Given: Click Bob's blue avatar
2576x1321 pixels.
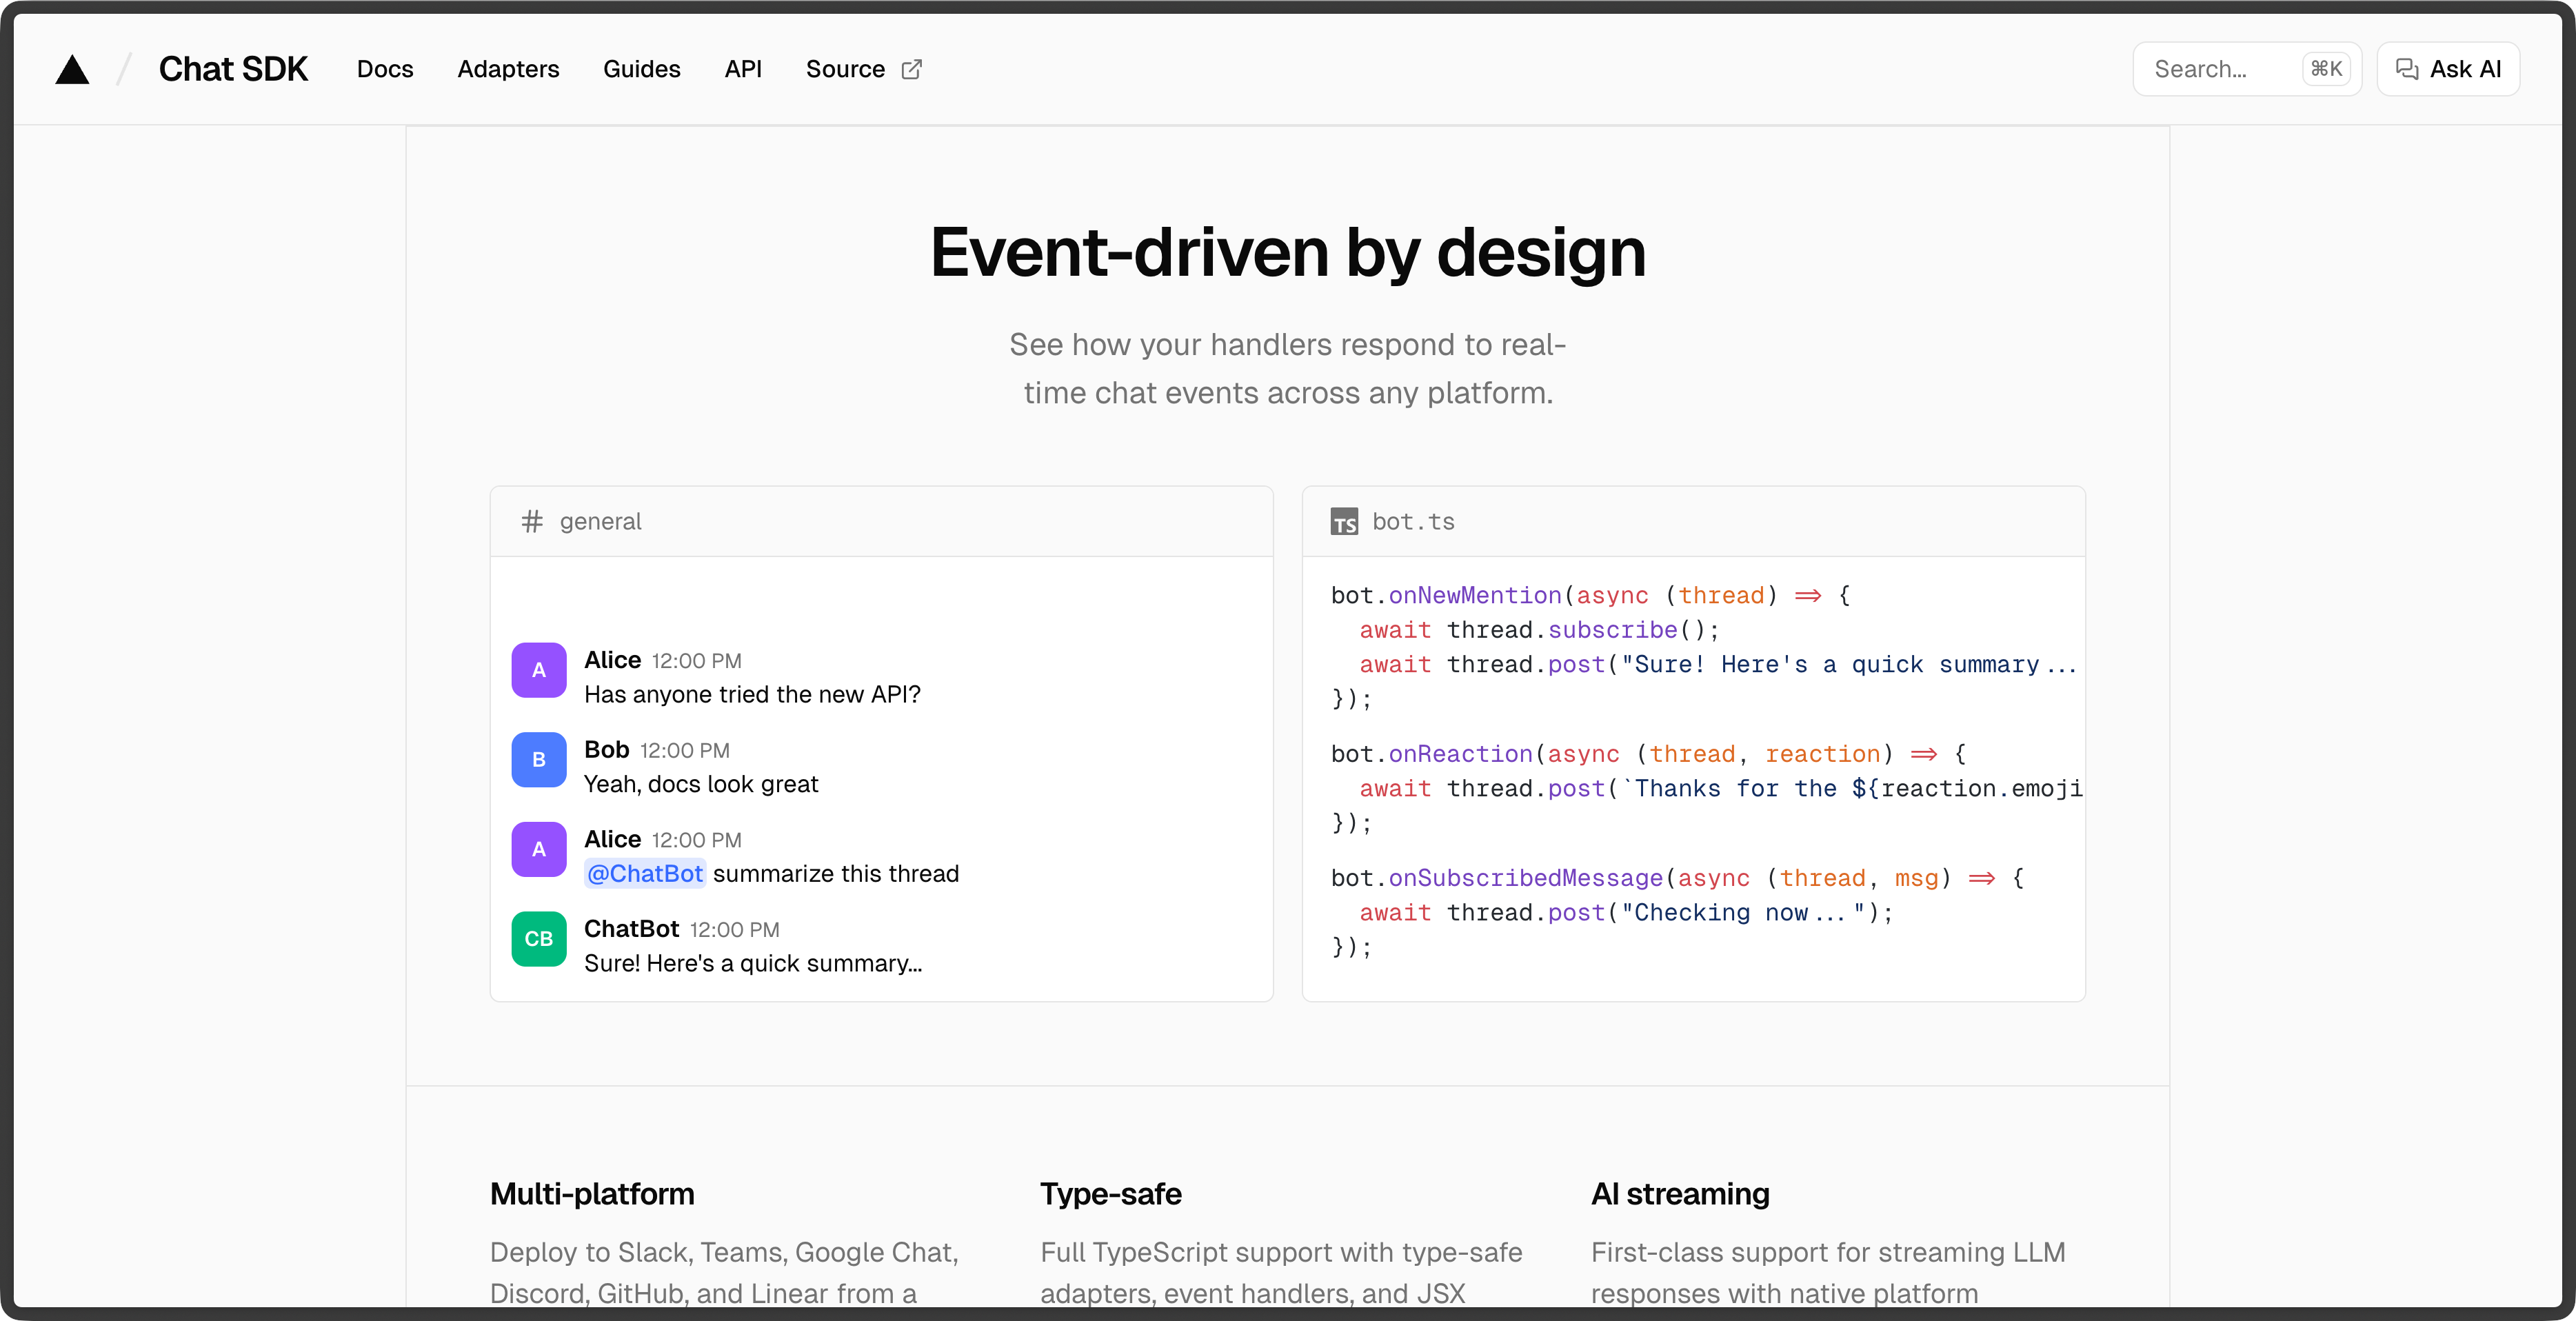Looking at the screenshot, I should (538, 760).
